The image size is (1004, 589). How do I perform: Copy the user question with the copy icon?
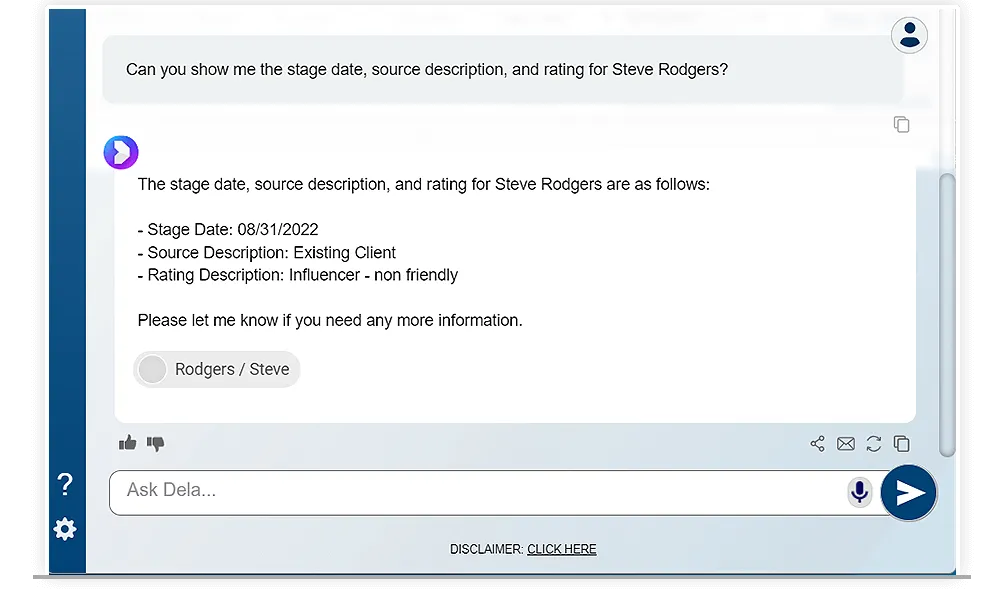click(x=902, y=124)
